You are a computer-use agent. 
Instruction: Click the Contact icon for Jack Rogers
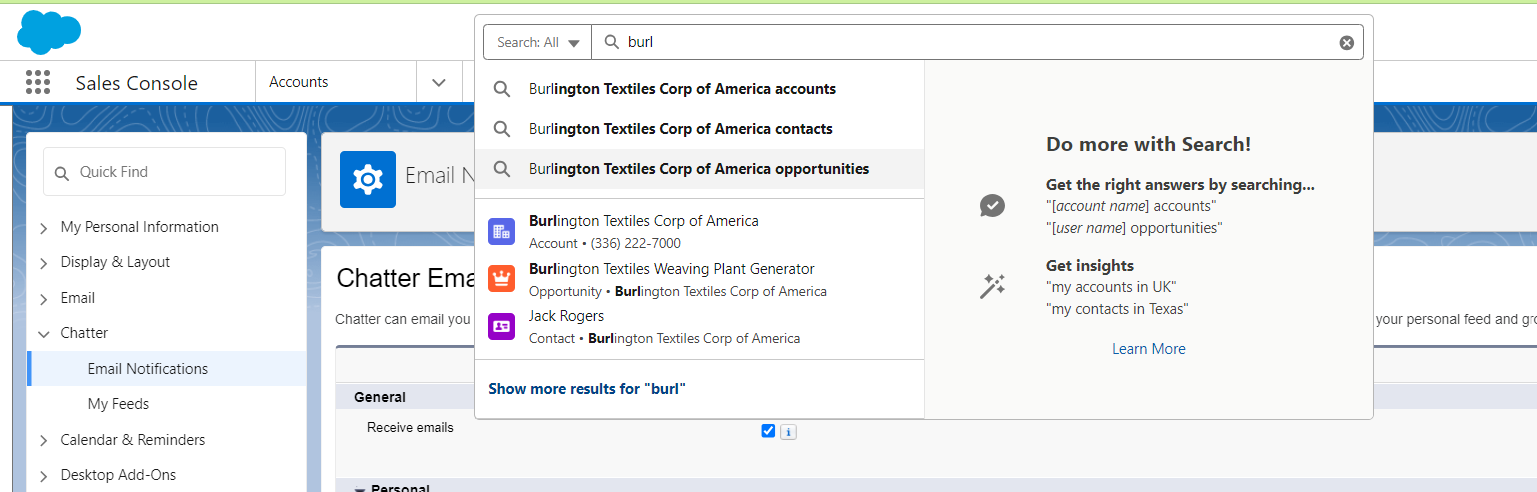(501, 326)
